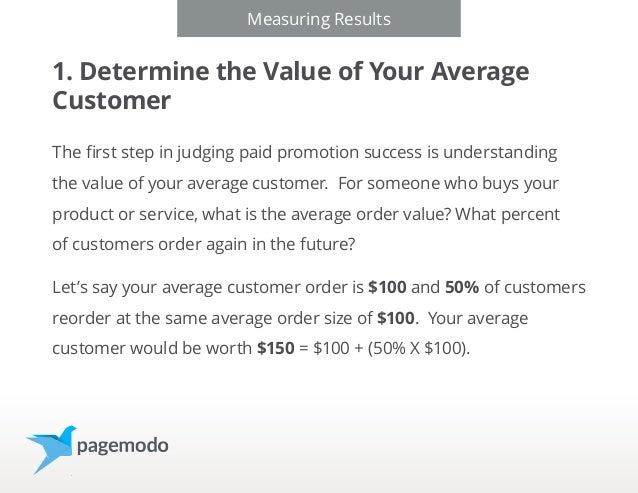Click the slide title starting "1. Determine"
The height and width of the screenshot is (493, 638).
pos(291,85)
